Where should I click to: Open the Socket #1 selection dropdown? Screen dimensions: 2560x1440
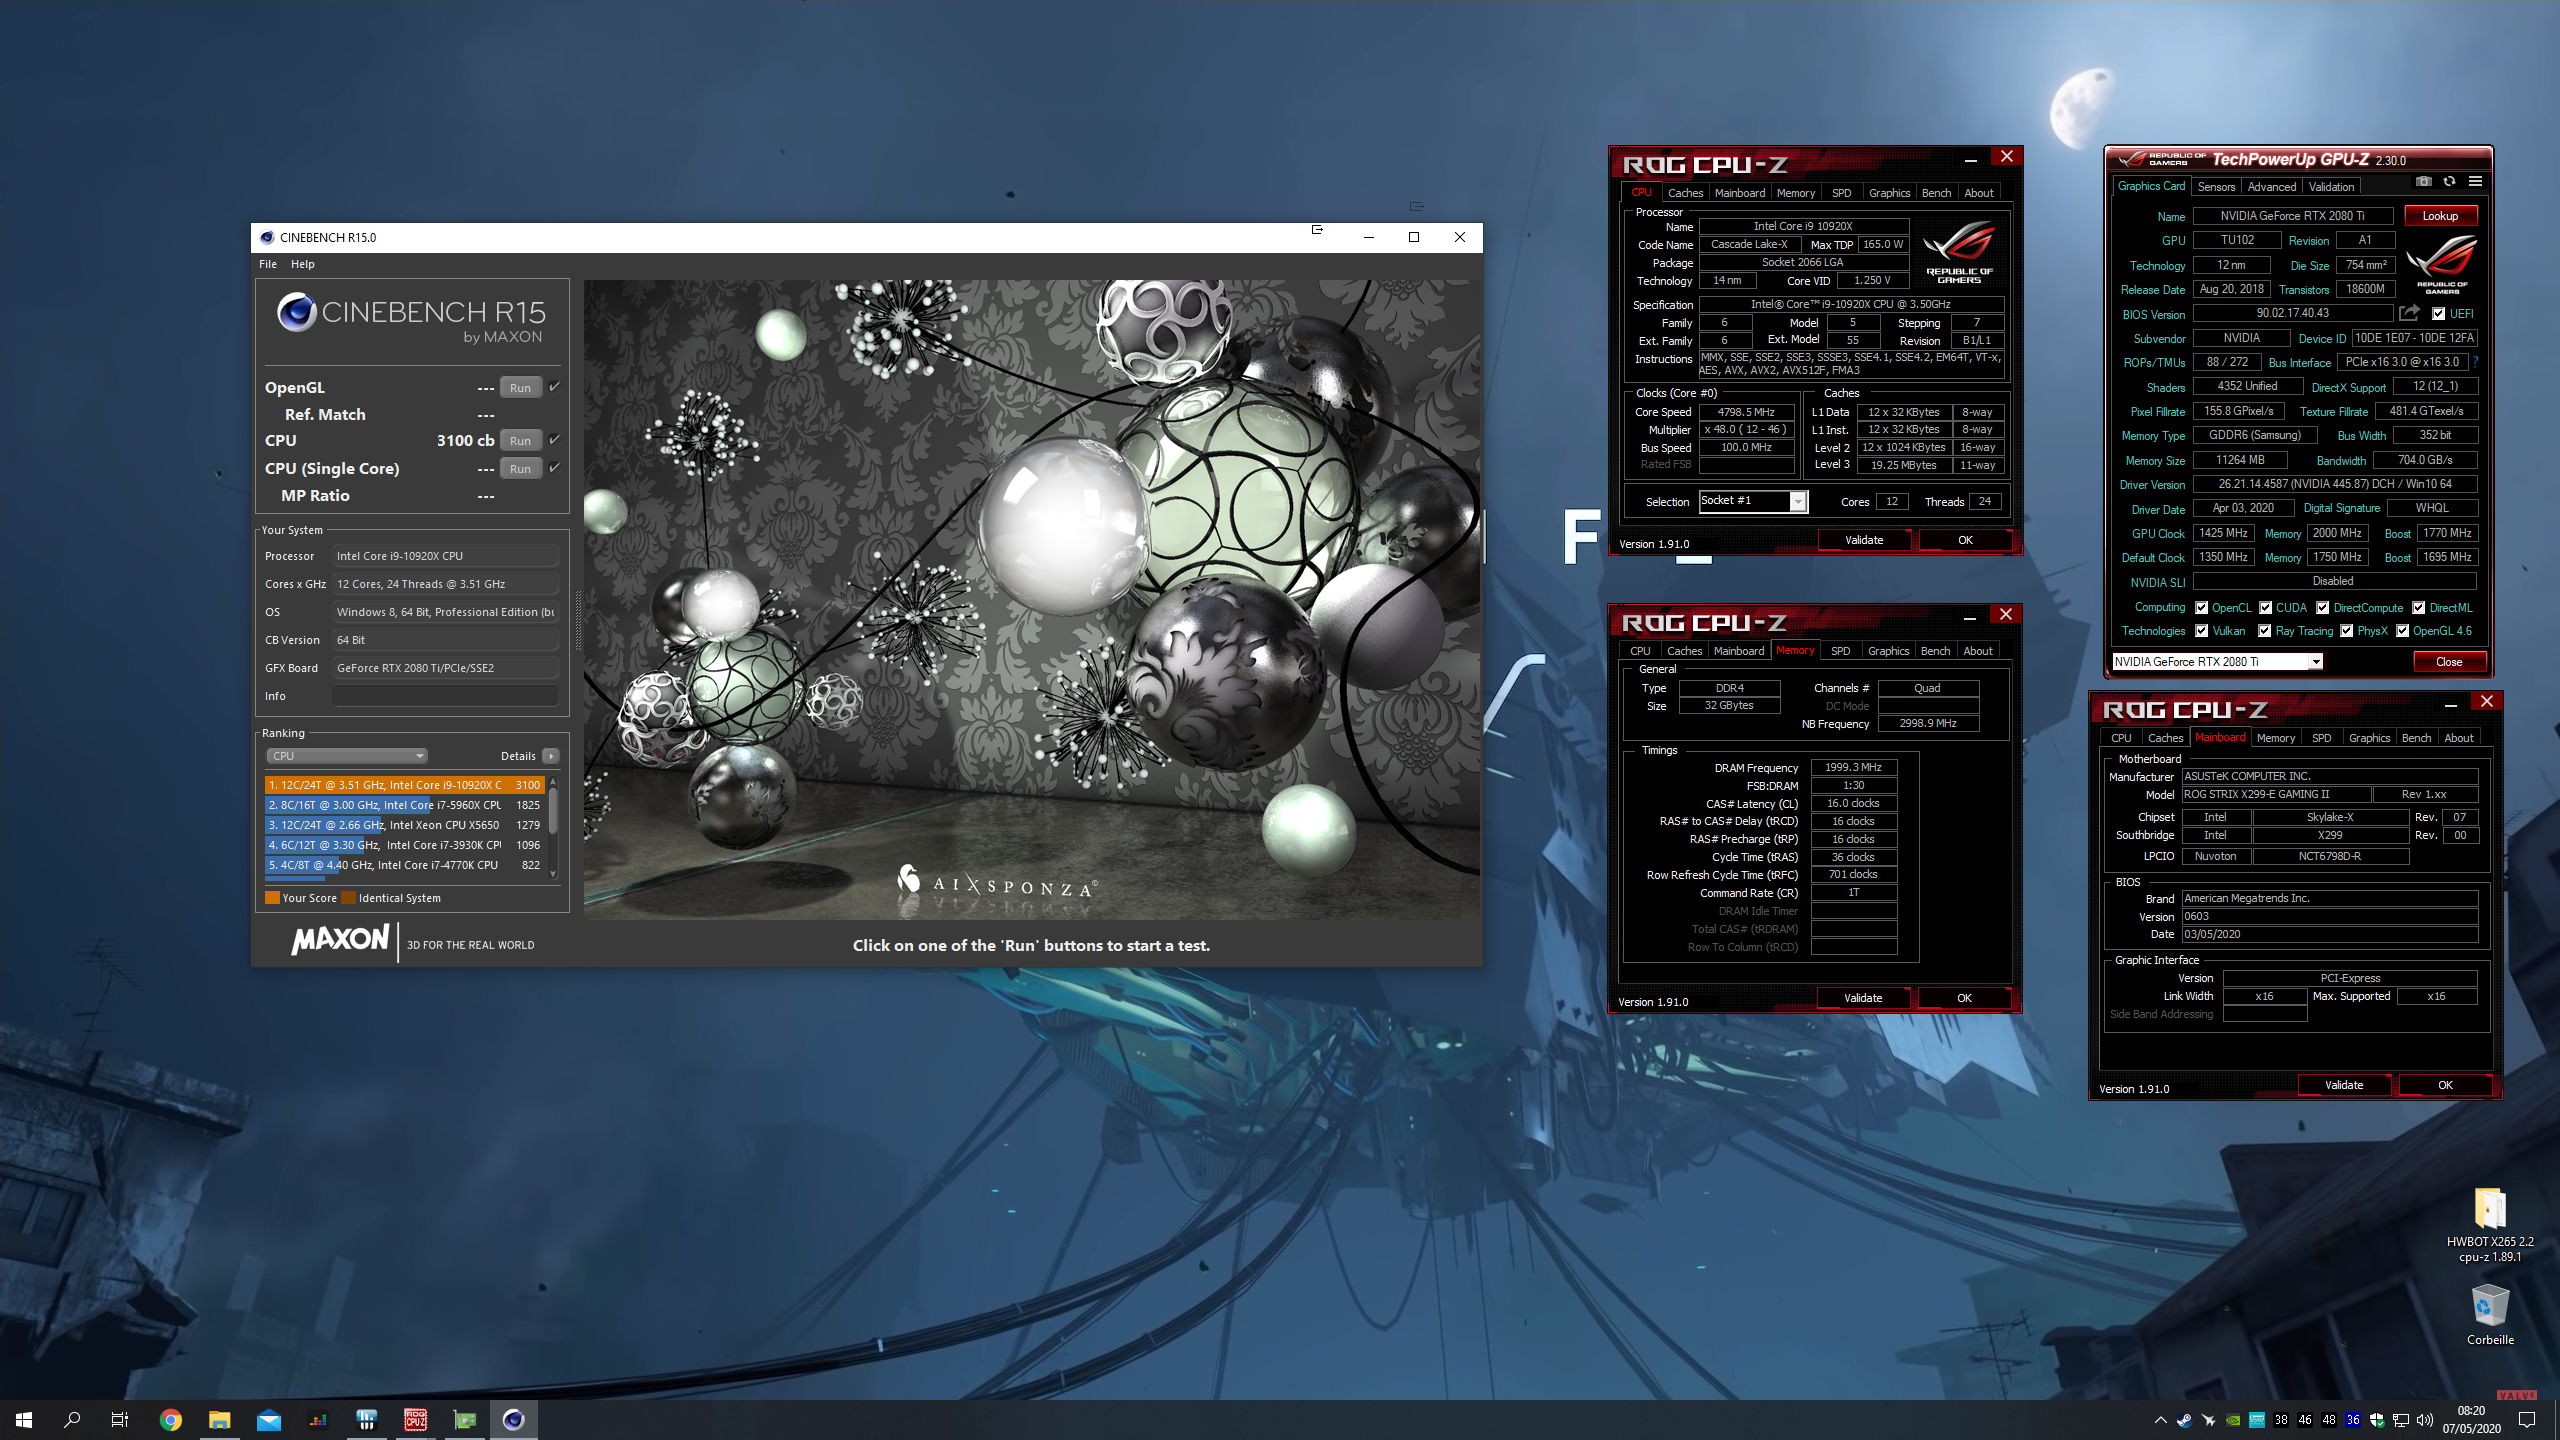click(x=1752, y=501)
